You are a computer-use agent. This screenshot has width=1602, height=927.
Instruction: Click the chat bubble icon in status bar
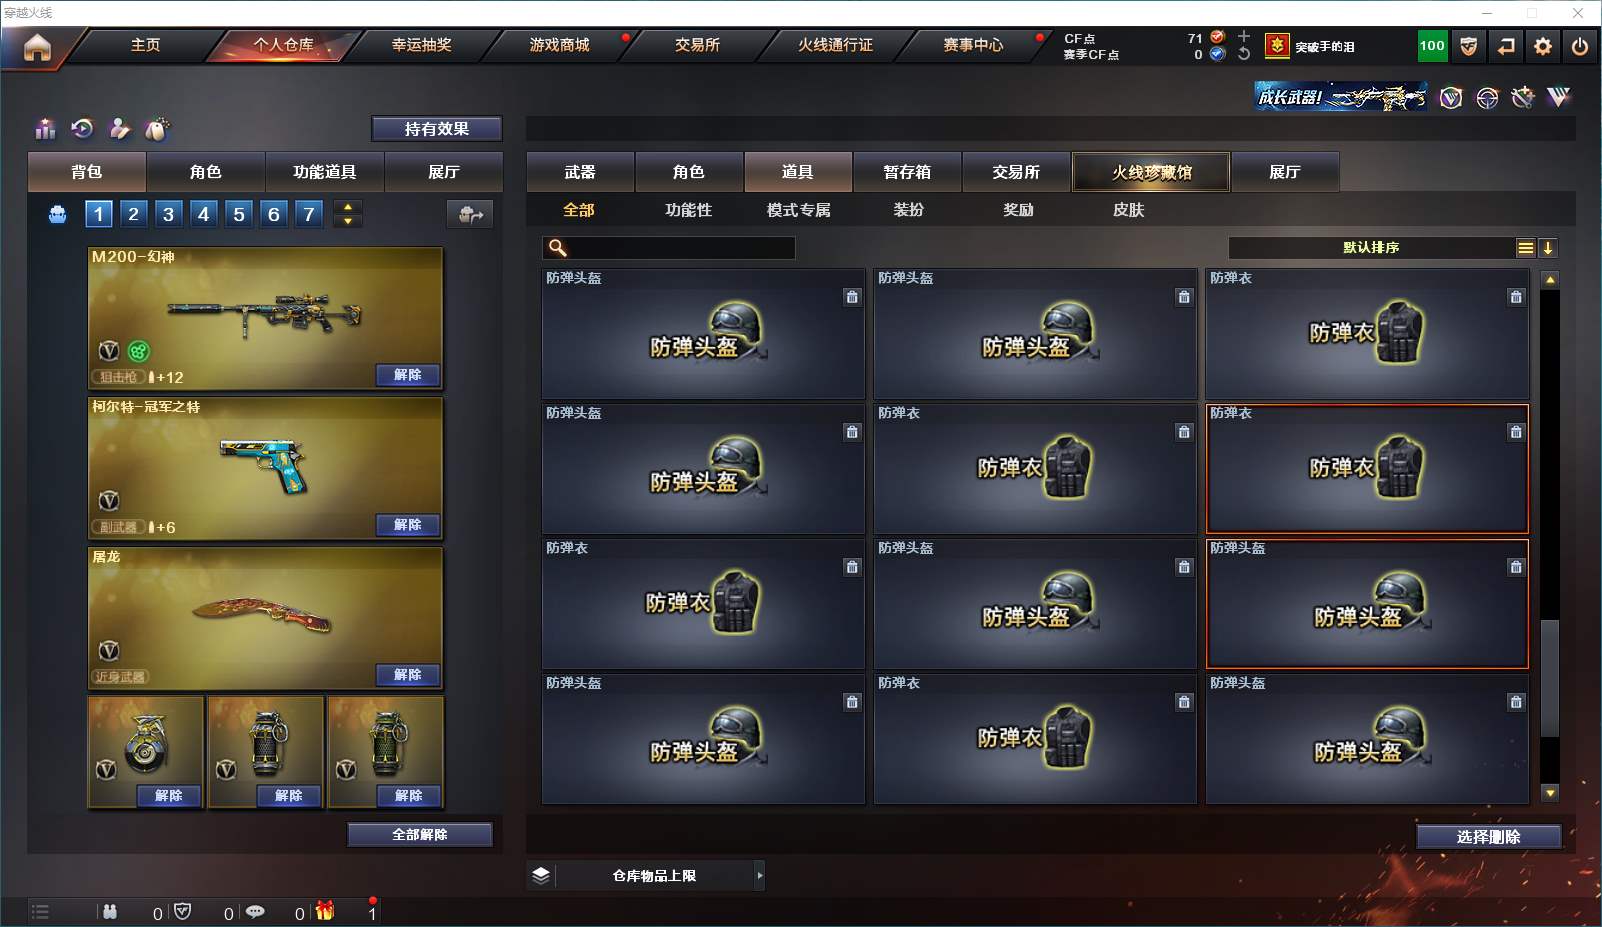point(255,911)
